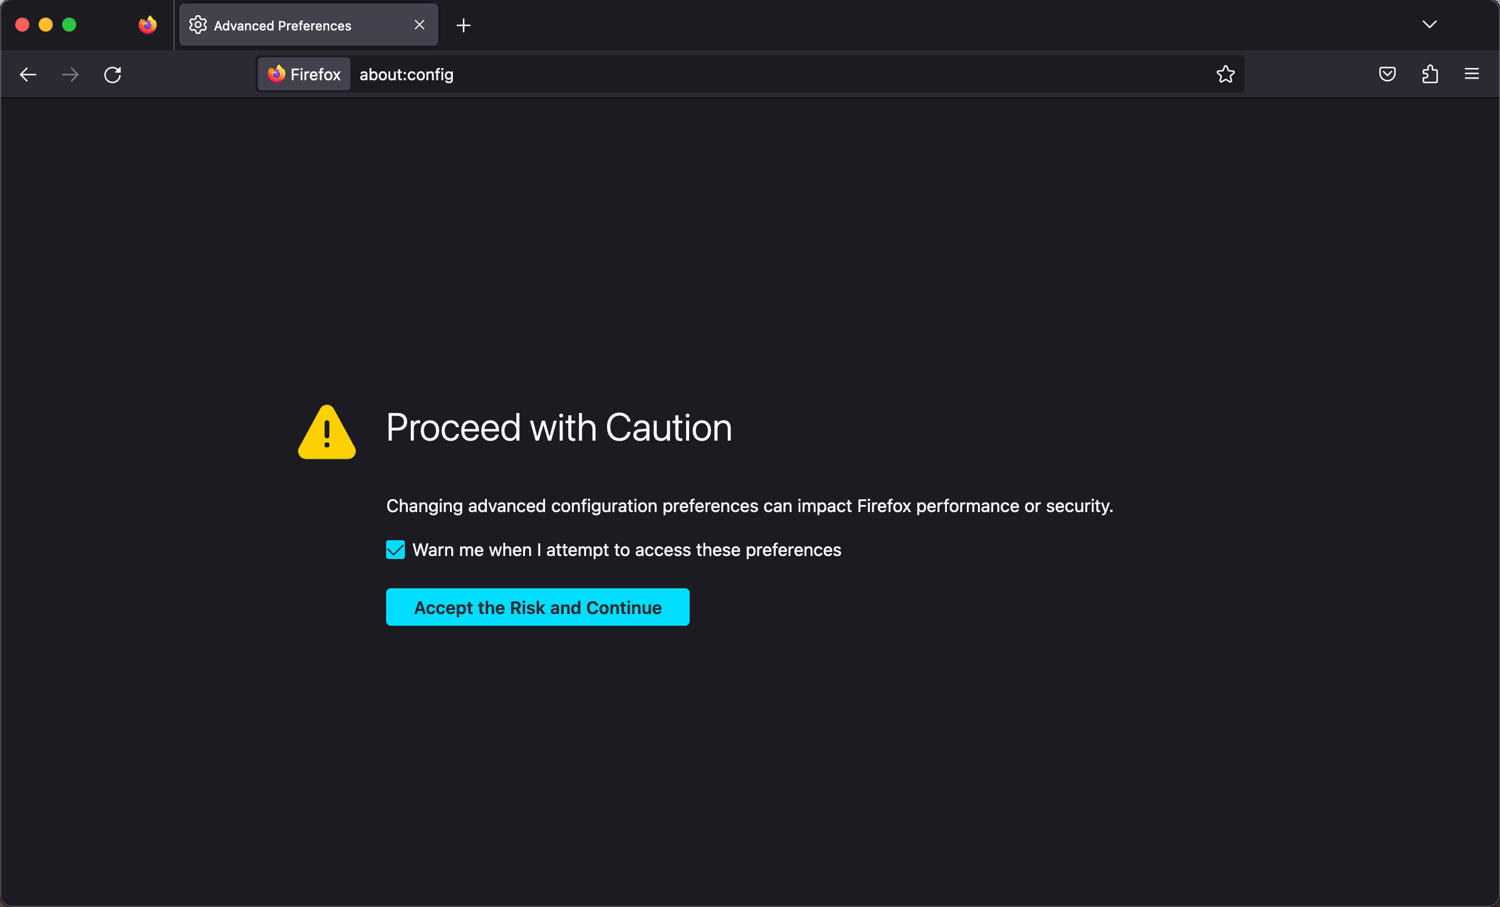
Task: Click the pinned Firefox tab icon
Action: tap(148, 25)
